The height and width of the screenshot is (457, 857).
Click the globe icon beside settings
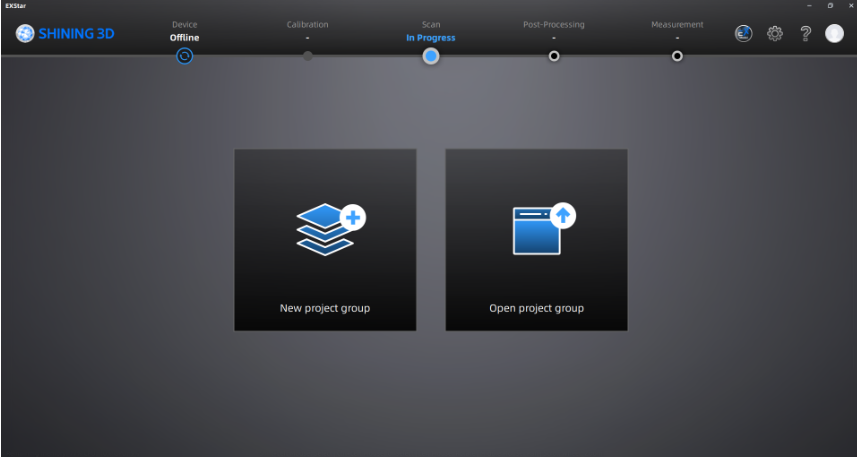[744, 33]
